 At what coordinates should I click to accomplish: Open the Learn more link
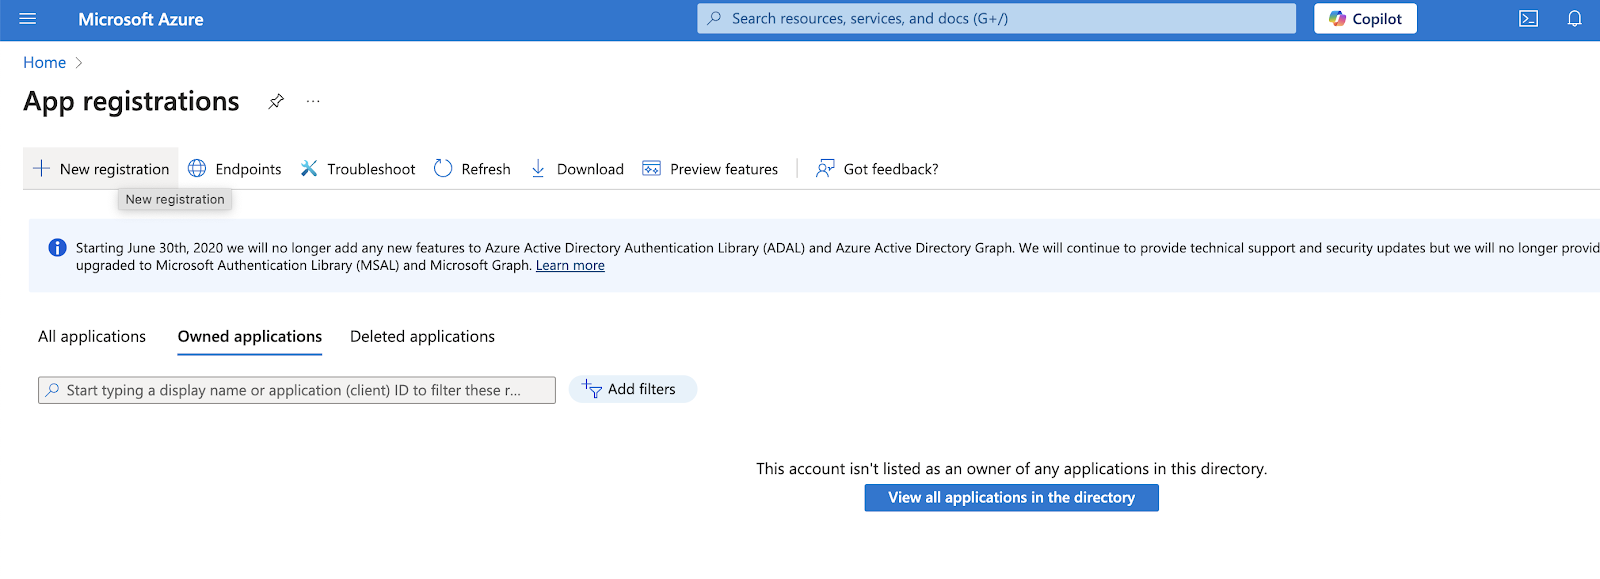pyautogui.click(x=570, y=265)
